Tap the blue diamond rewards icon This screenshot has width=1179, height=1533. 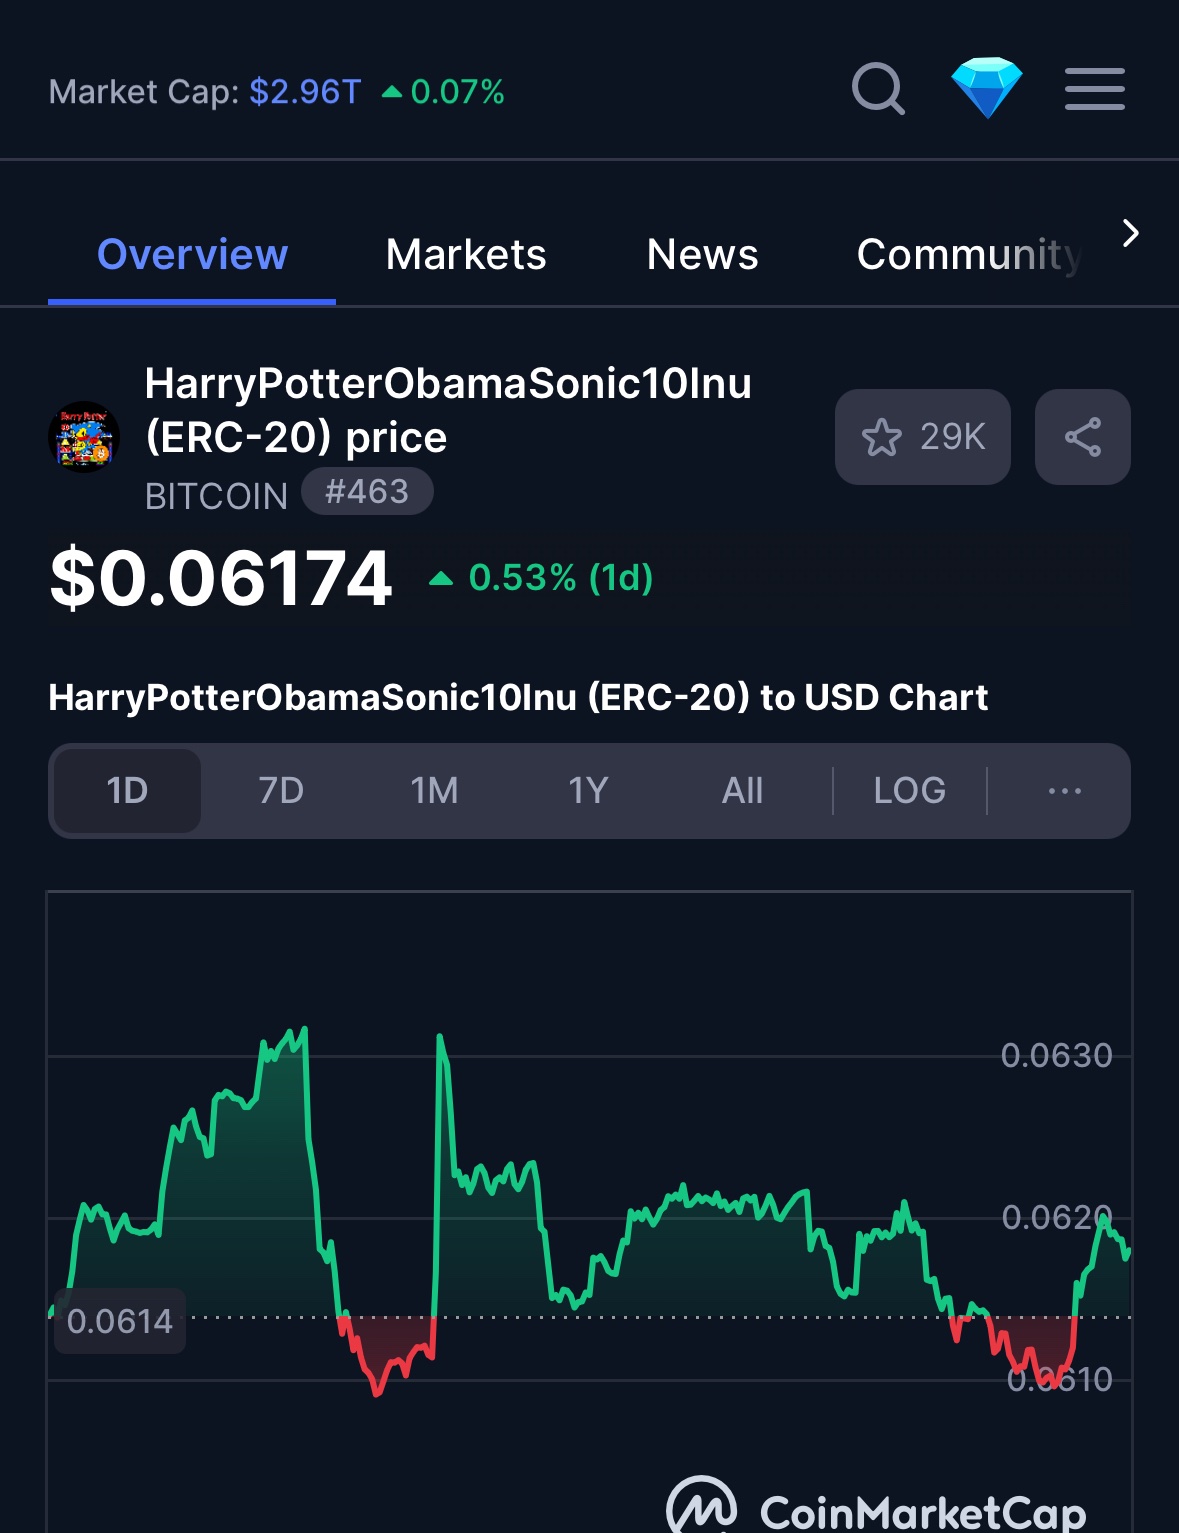(987, 88)
